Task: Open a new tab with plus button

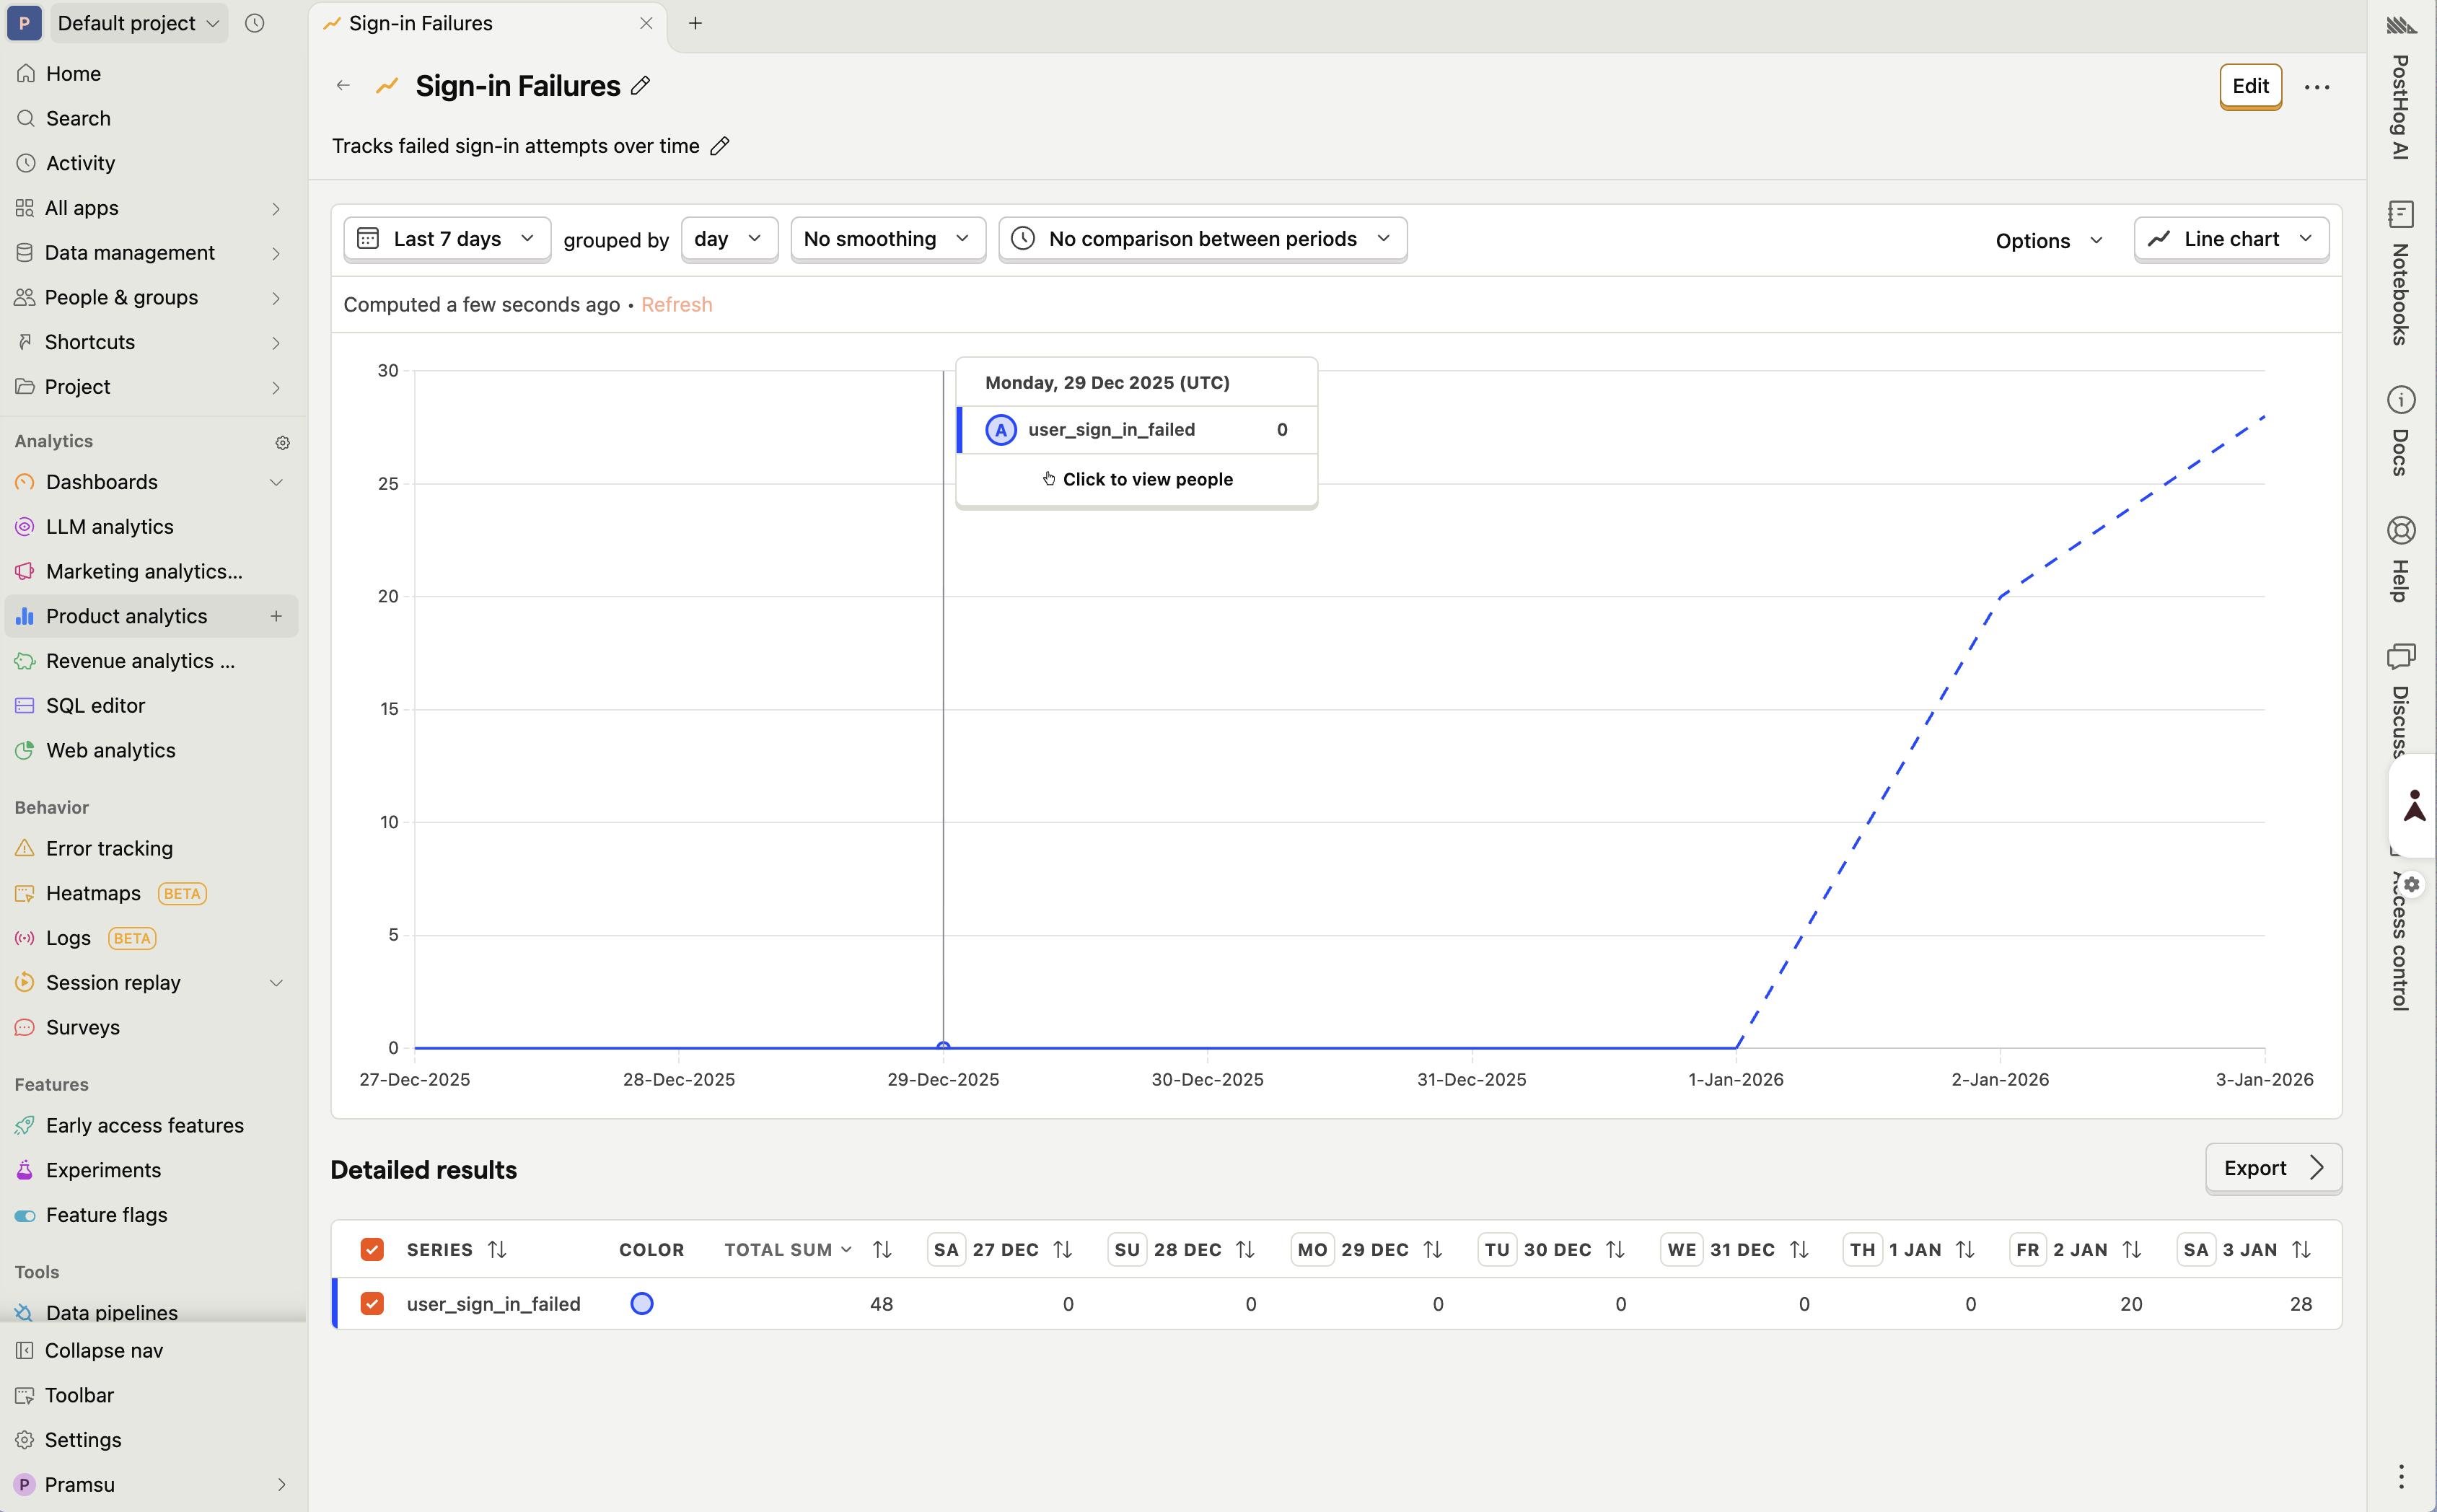Action: [695, 23]
